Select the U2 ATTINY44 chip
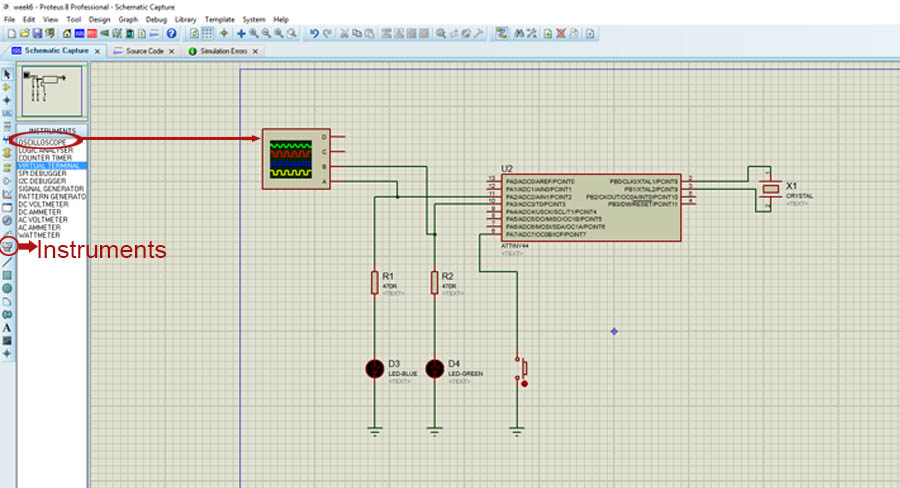Screen dimensions: 900x488 pos(591,208)
